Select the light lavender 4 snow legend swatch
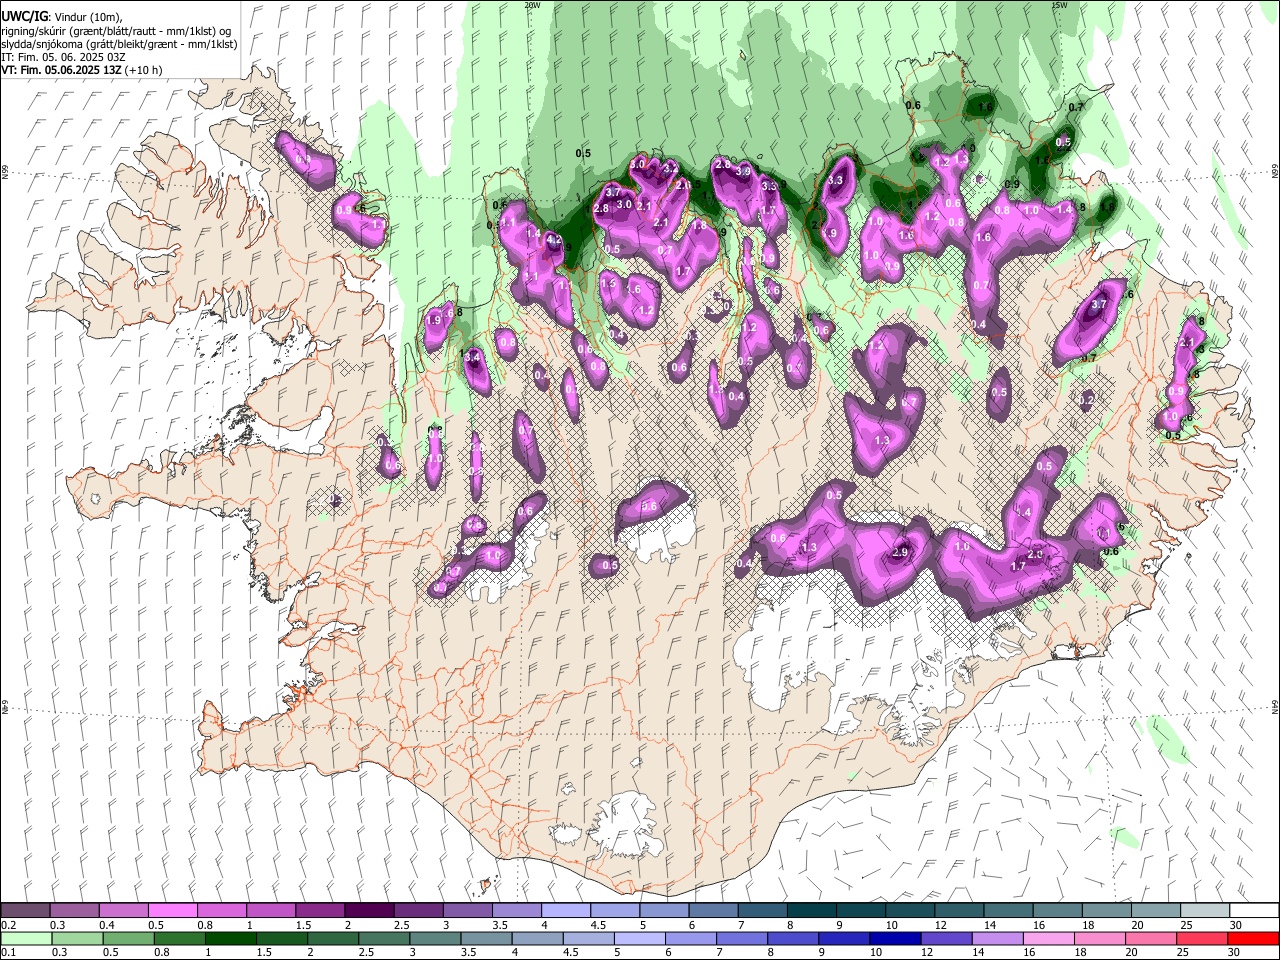The height and width of the screenshot is (960, 1280). point(566,910)
